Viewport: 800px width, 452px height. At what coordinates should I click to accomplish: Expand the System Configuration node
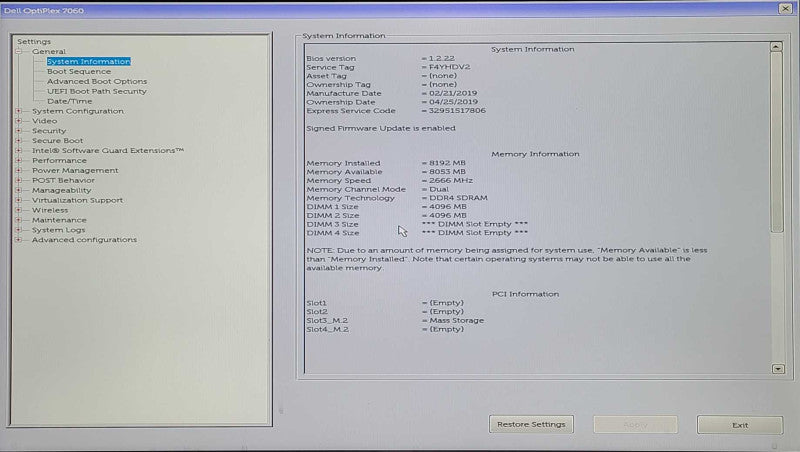19,111
